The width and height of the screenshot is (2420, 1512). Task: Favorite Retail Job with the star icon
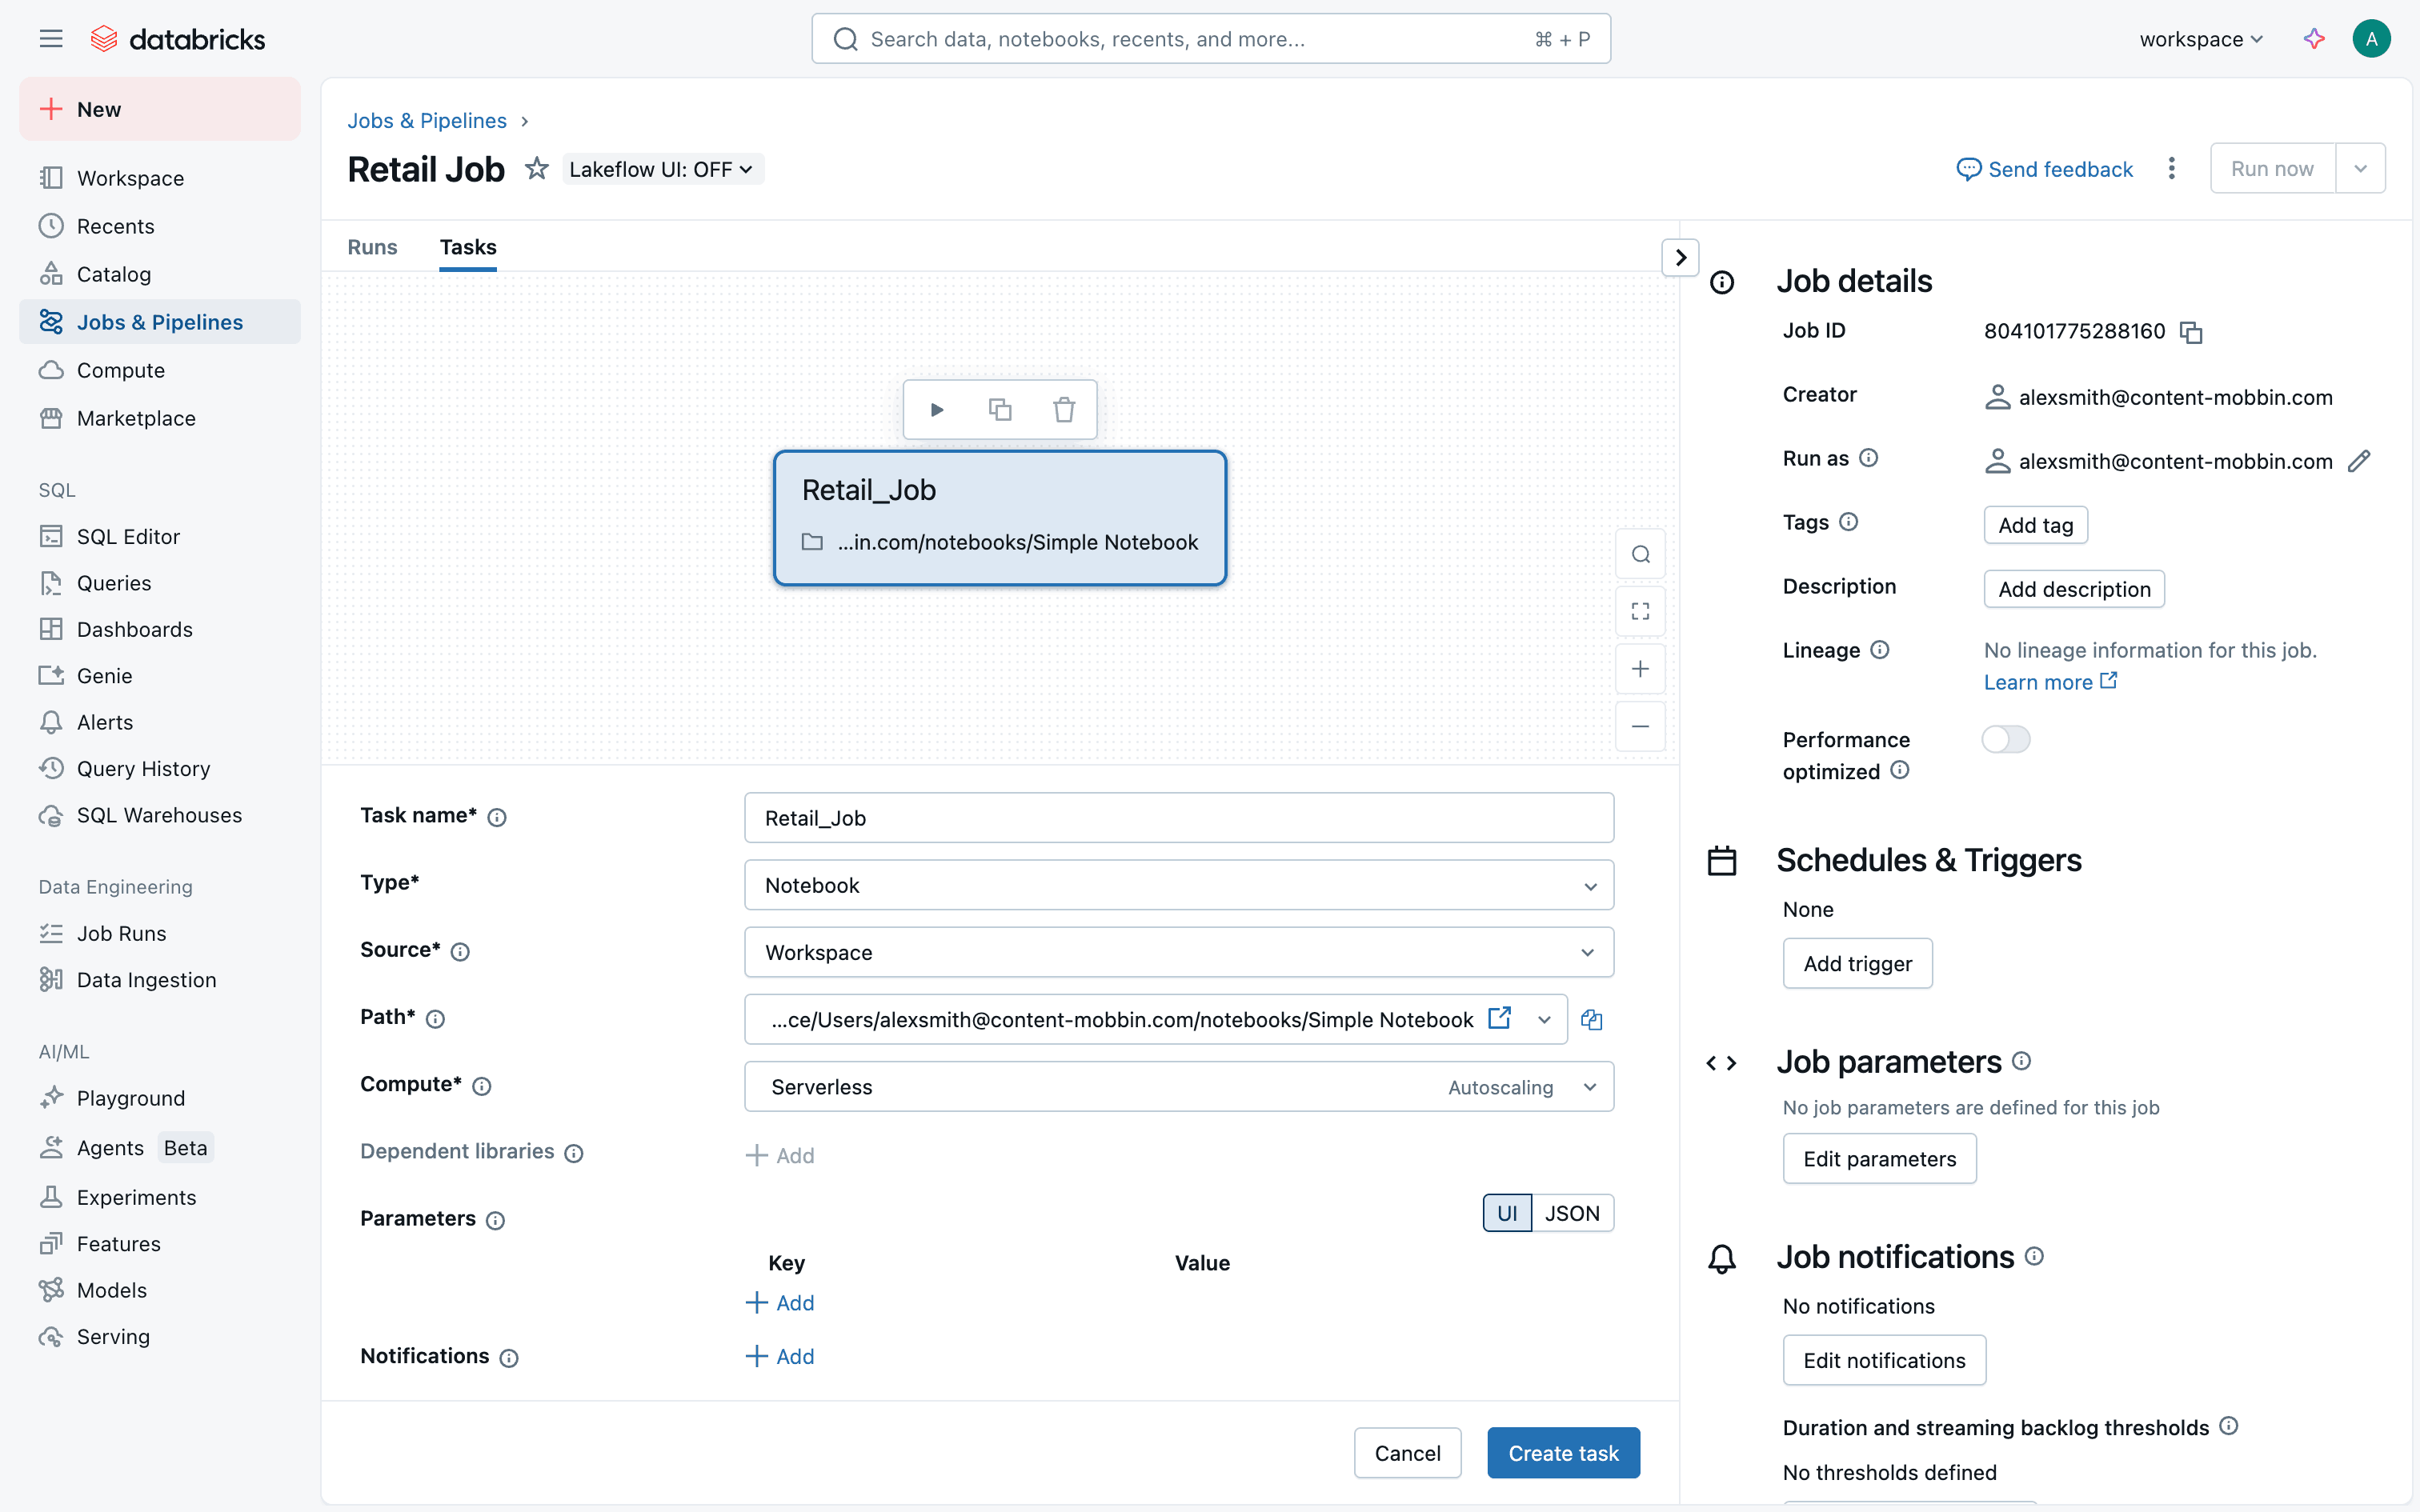tap(537, 169)
